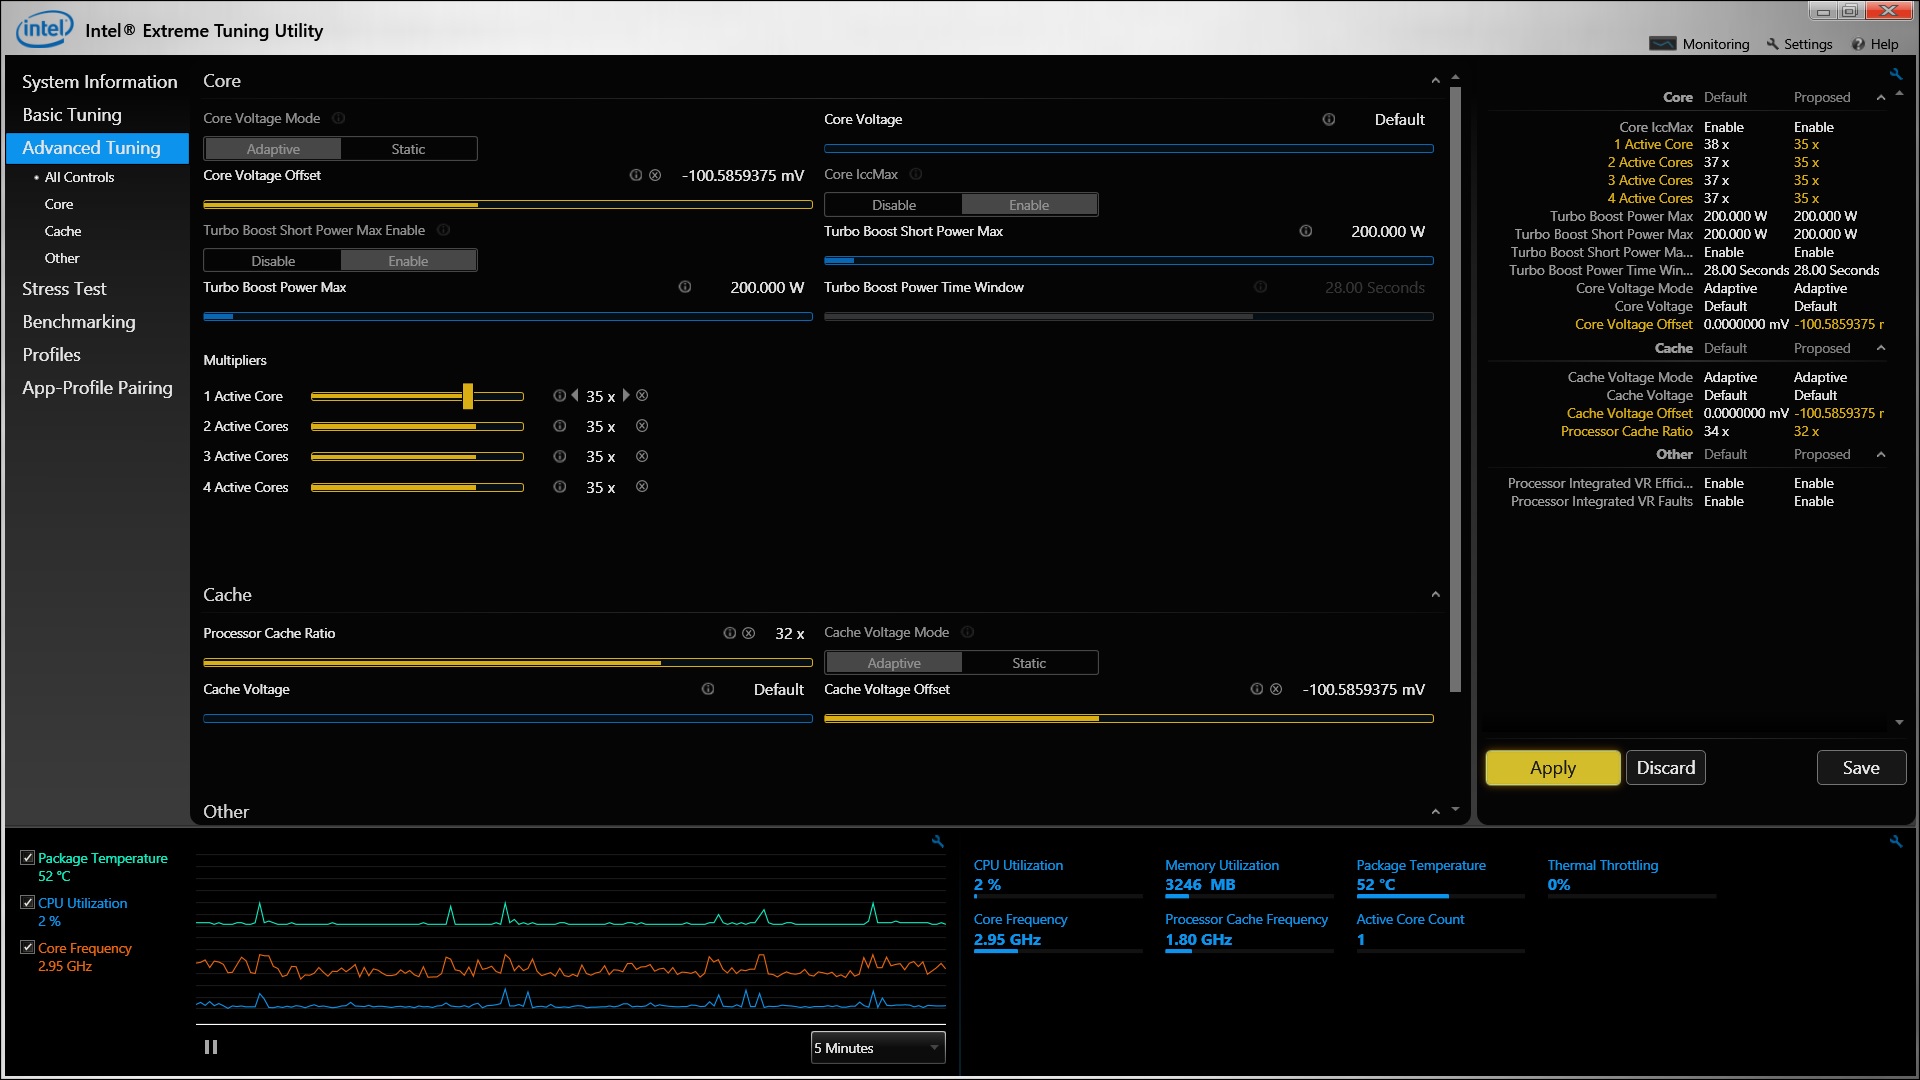Open Help question icon
This screenshot has width=1920, height=1080.
1858,44
